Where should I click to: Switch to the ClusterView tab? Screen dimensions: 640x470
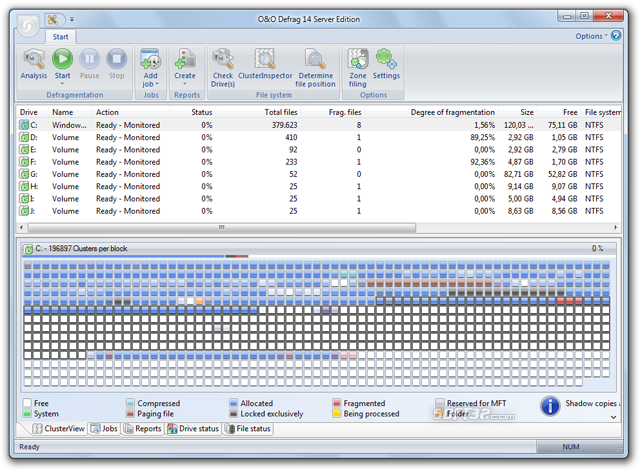[59, 428]
